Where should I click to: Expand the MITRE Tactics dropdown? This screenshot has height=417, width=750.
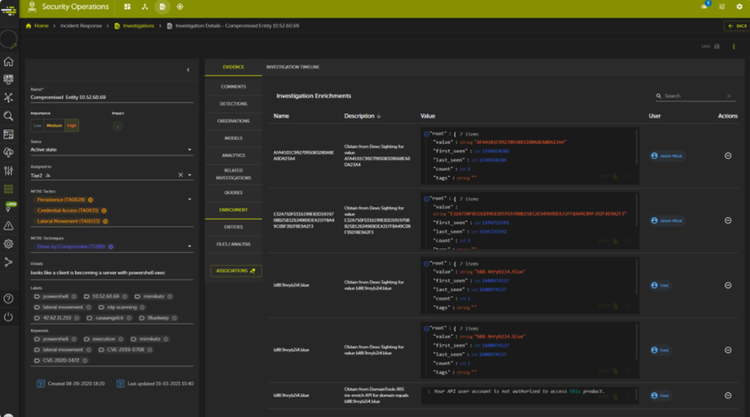189,199
